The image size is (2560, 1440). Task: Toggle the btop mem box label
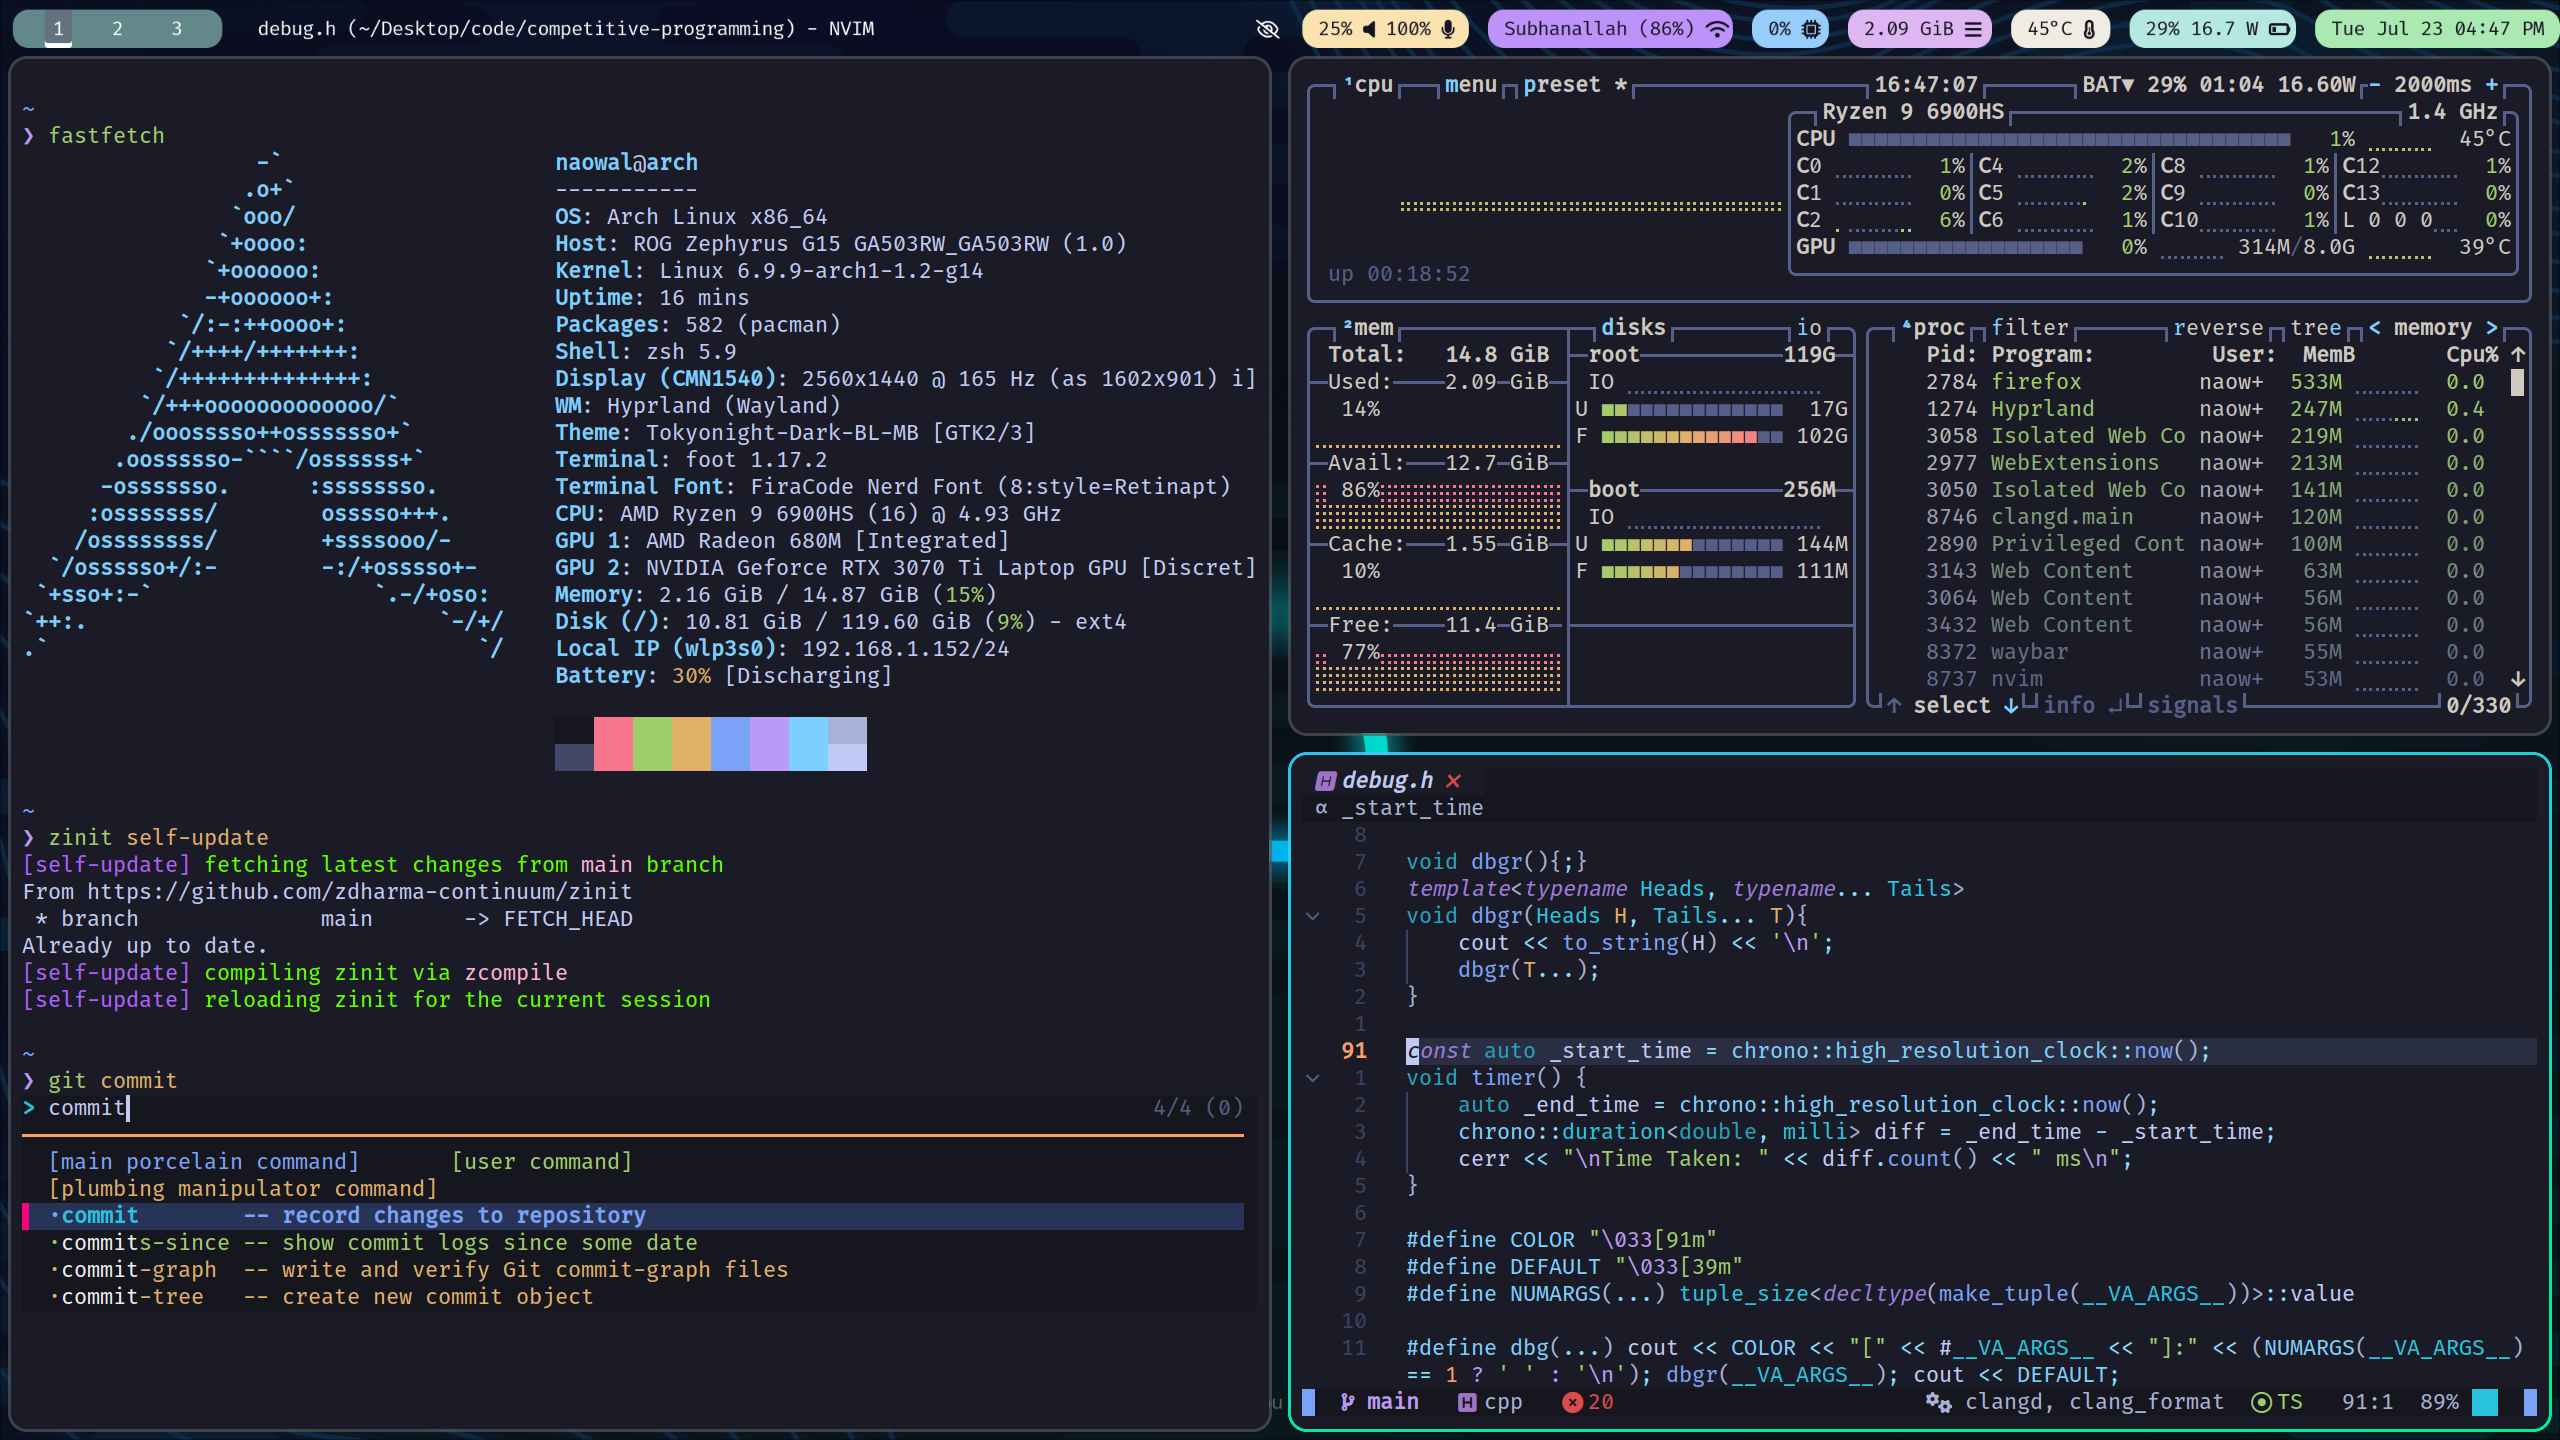tap(1369, 328)
